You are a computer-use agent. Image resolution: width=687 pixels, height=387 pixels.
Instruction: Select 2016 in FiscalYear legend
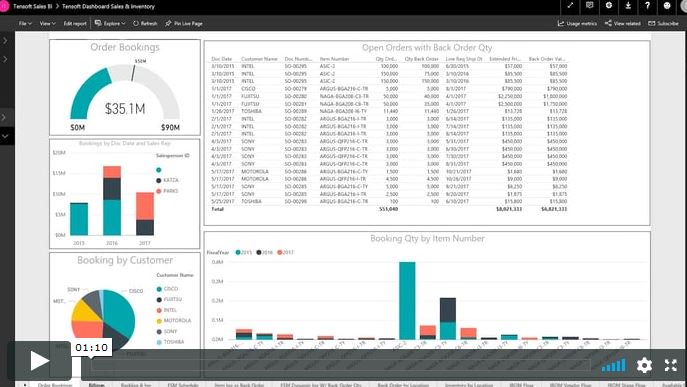pyautogui.click(x=265, y=252)
